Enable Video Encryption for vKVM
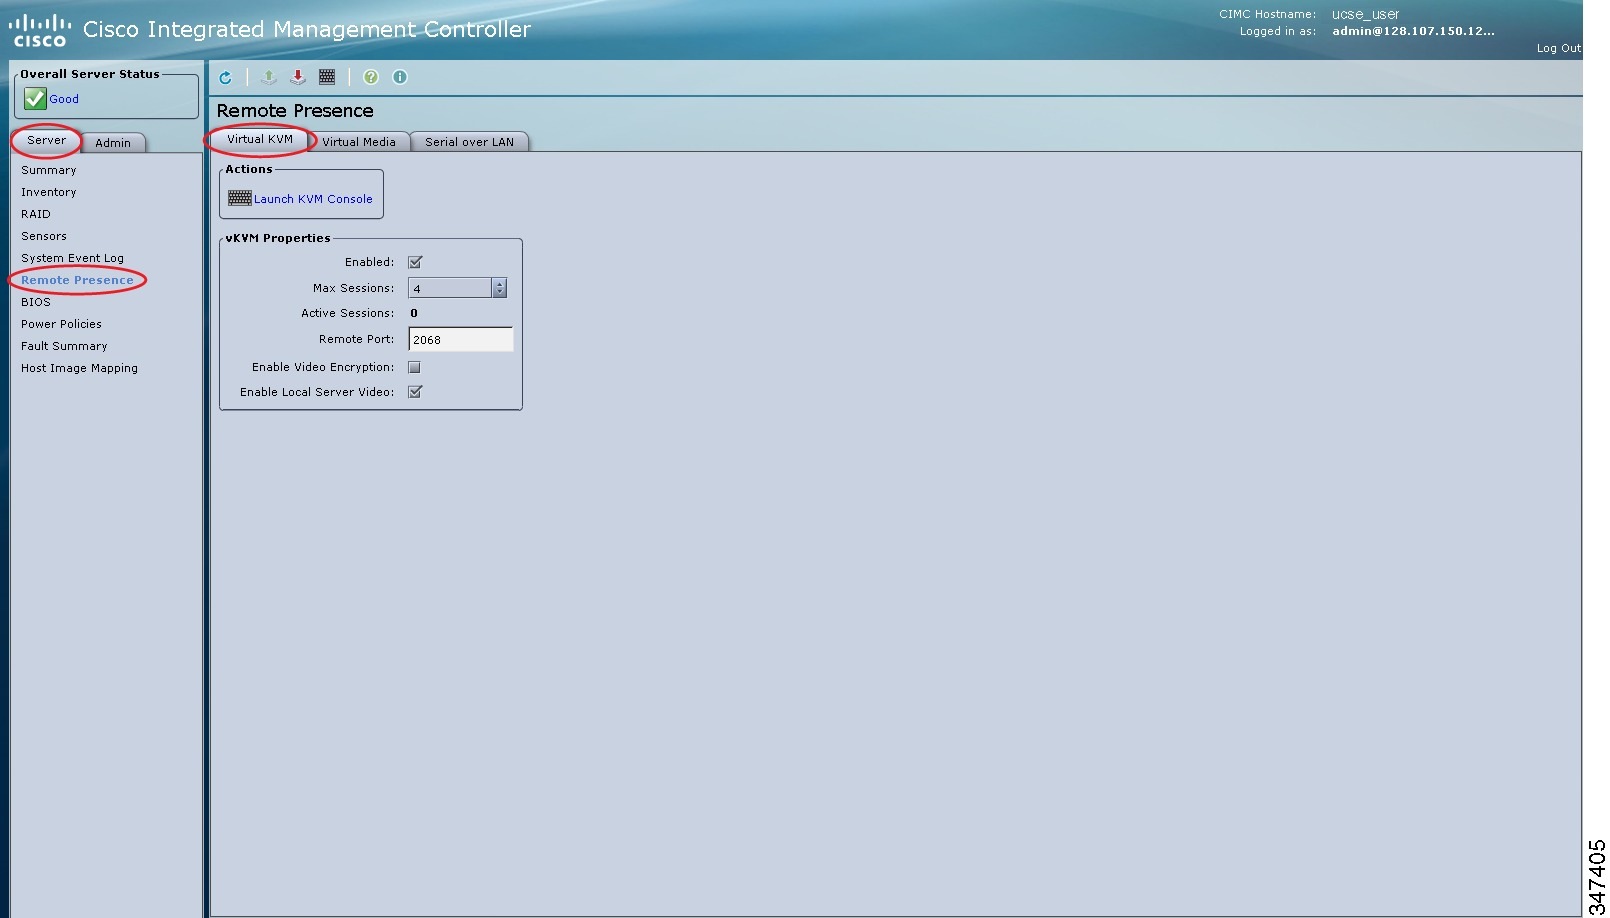Viewport: 1610px width, 918px height. coord(414,366)
